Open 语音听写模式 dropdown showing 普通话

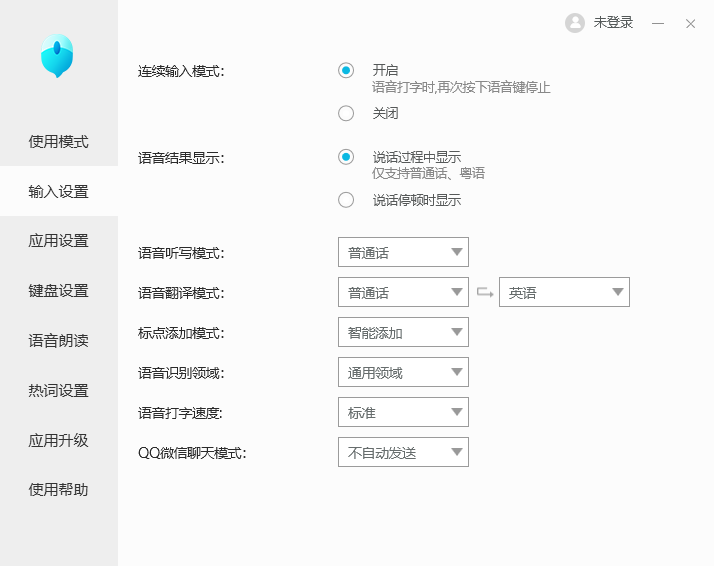pos(403,252)
